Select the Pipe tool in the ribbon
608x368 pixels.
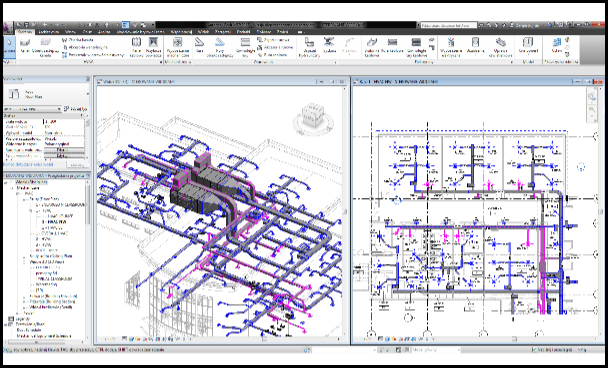tap(200, 42)
